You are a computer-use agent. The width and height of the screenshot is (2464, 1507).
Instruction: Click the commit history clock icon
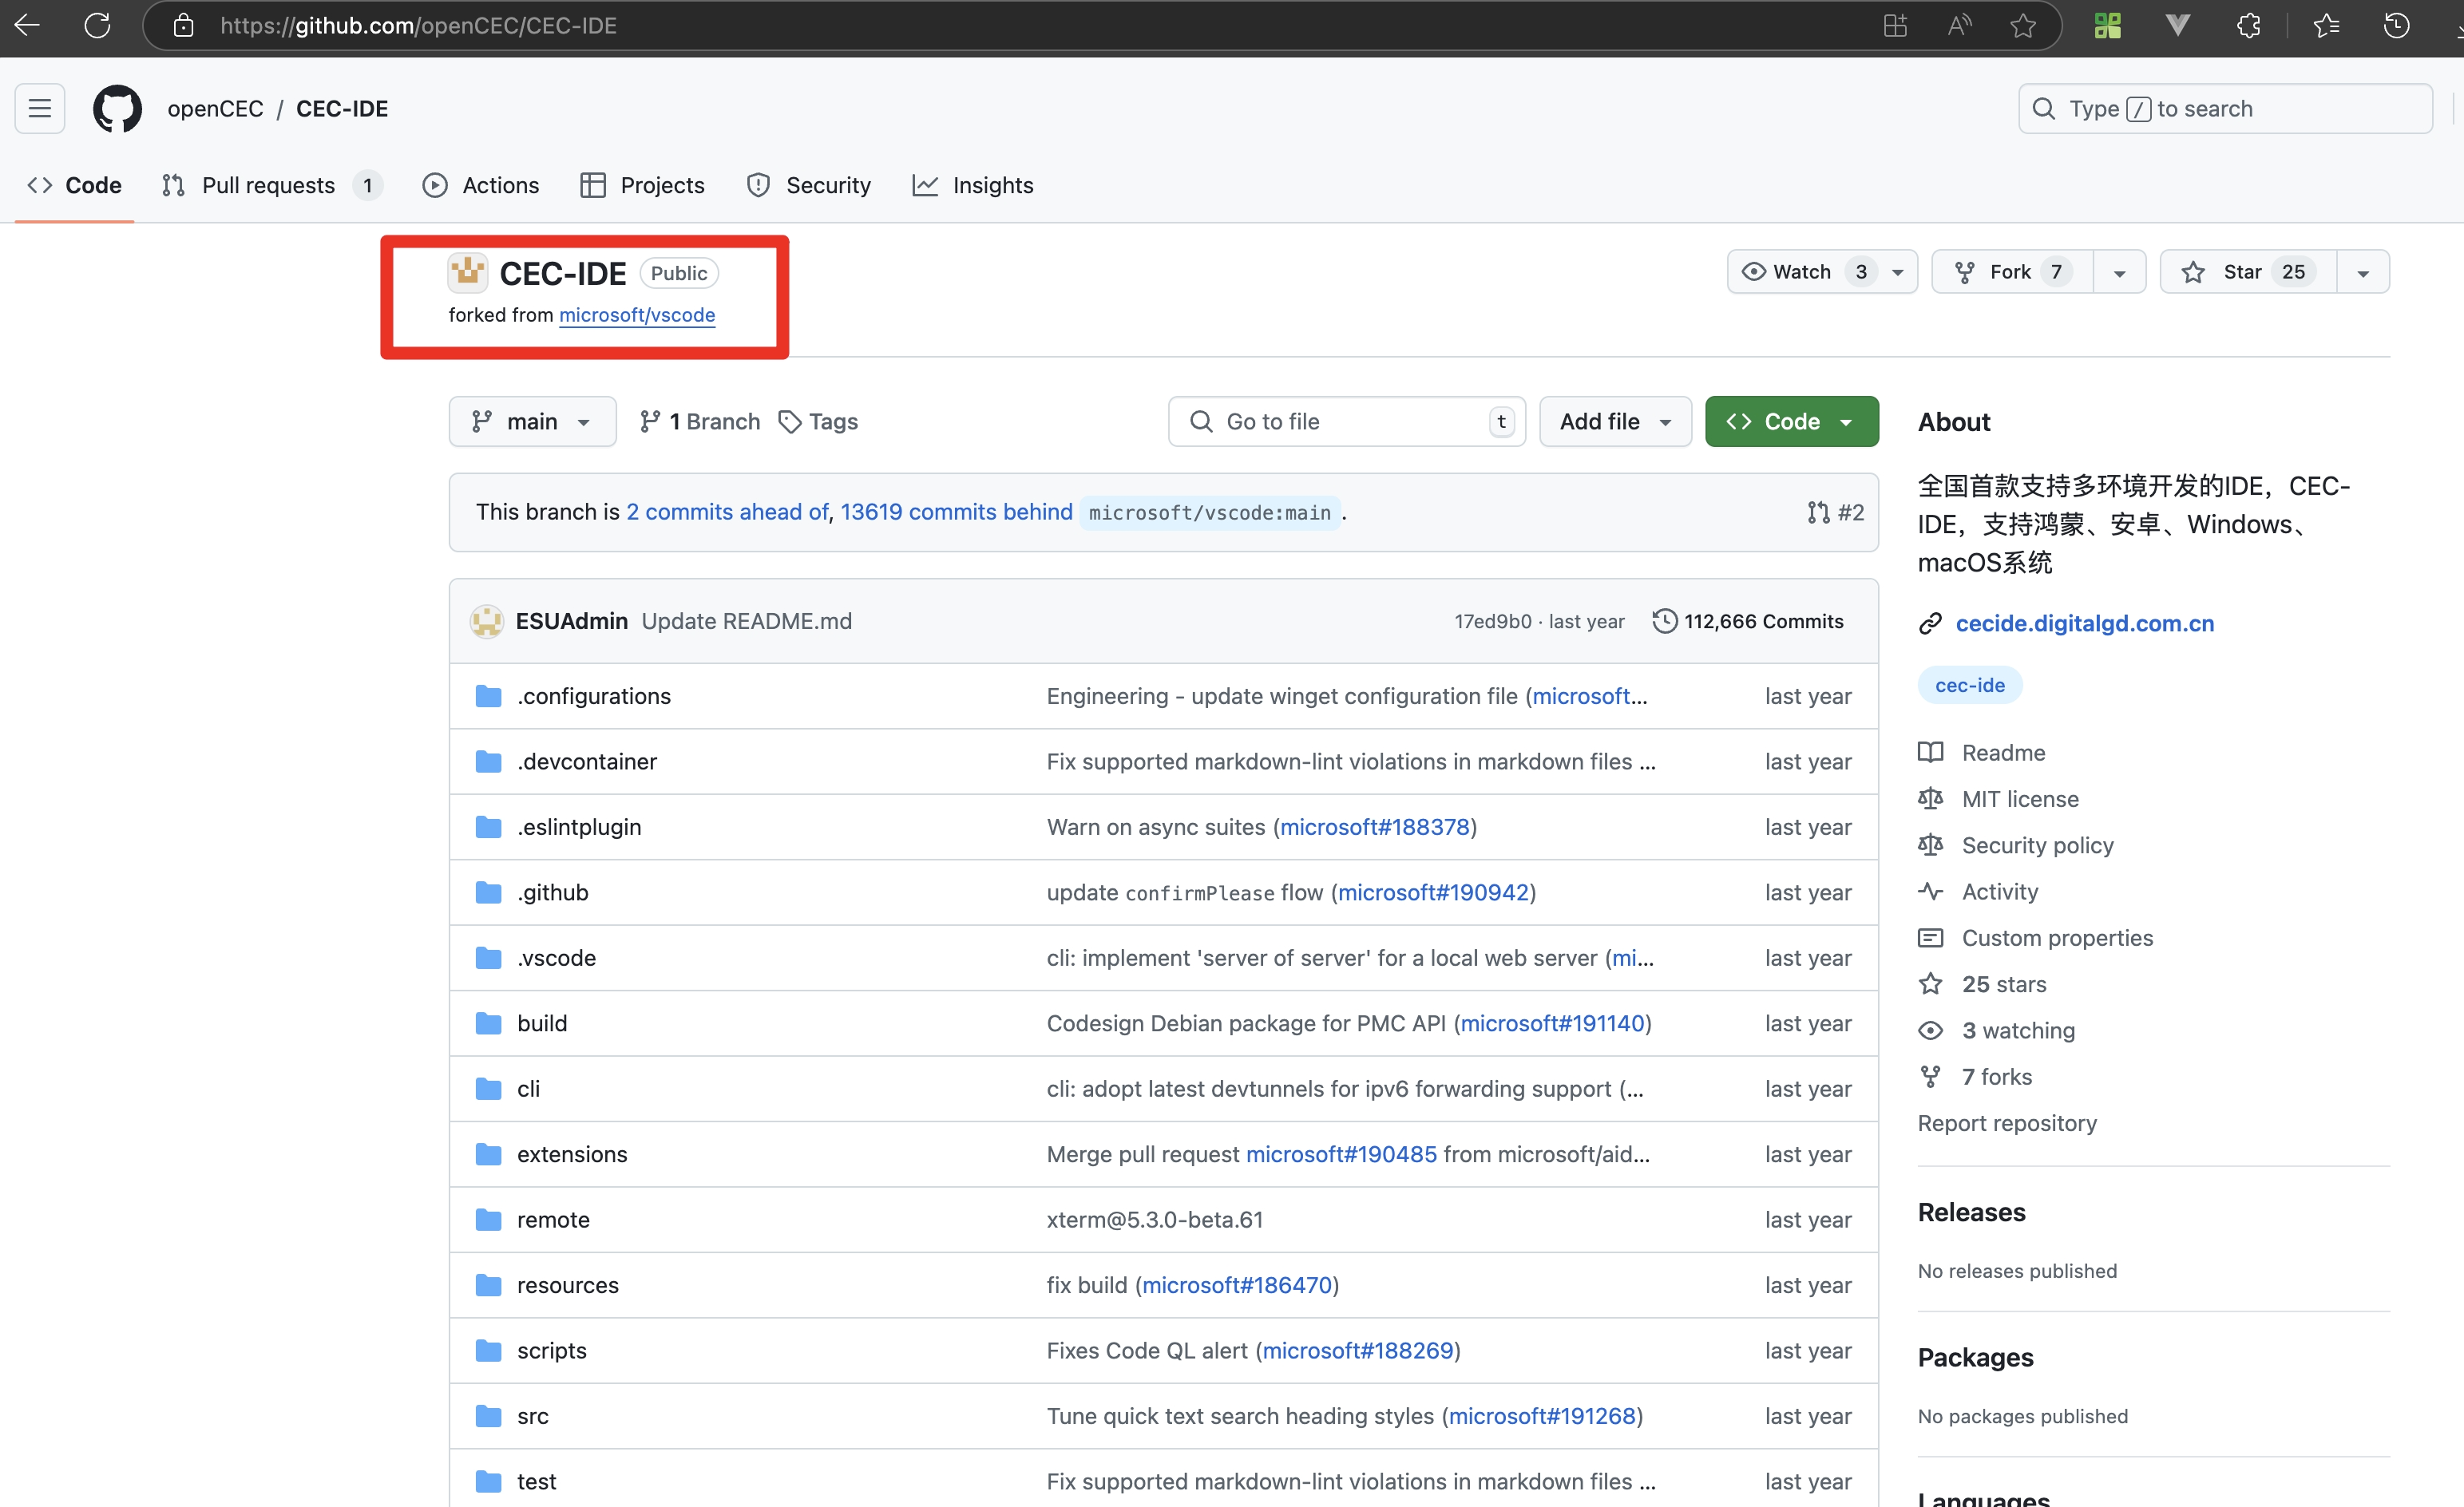[1664, 621]
